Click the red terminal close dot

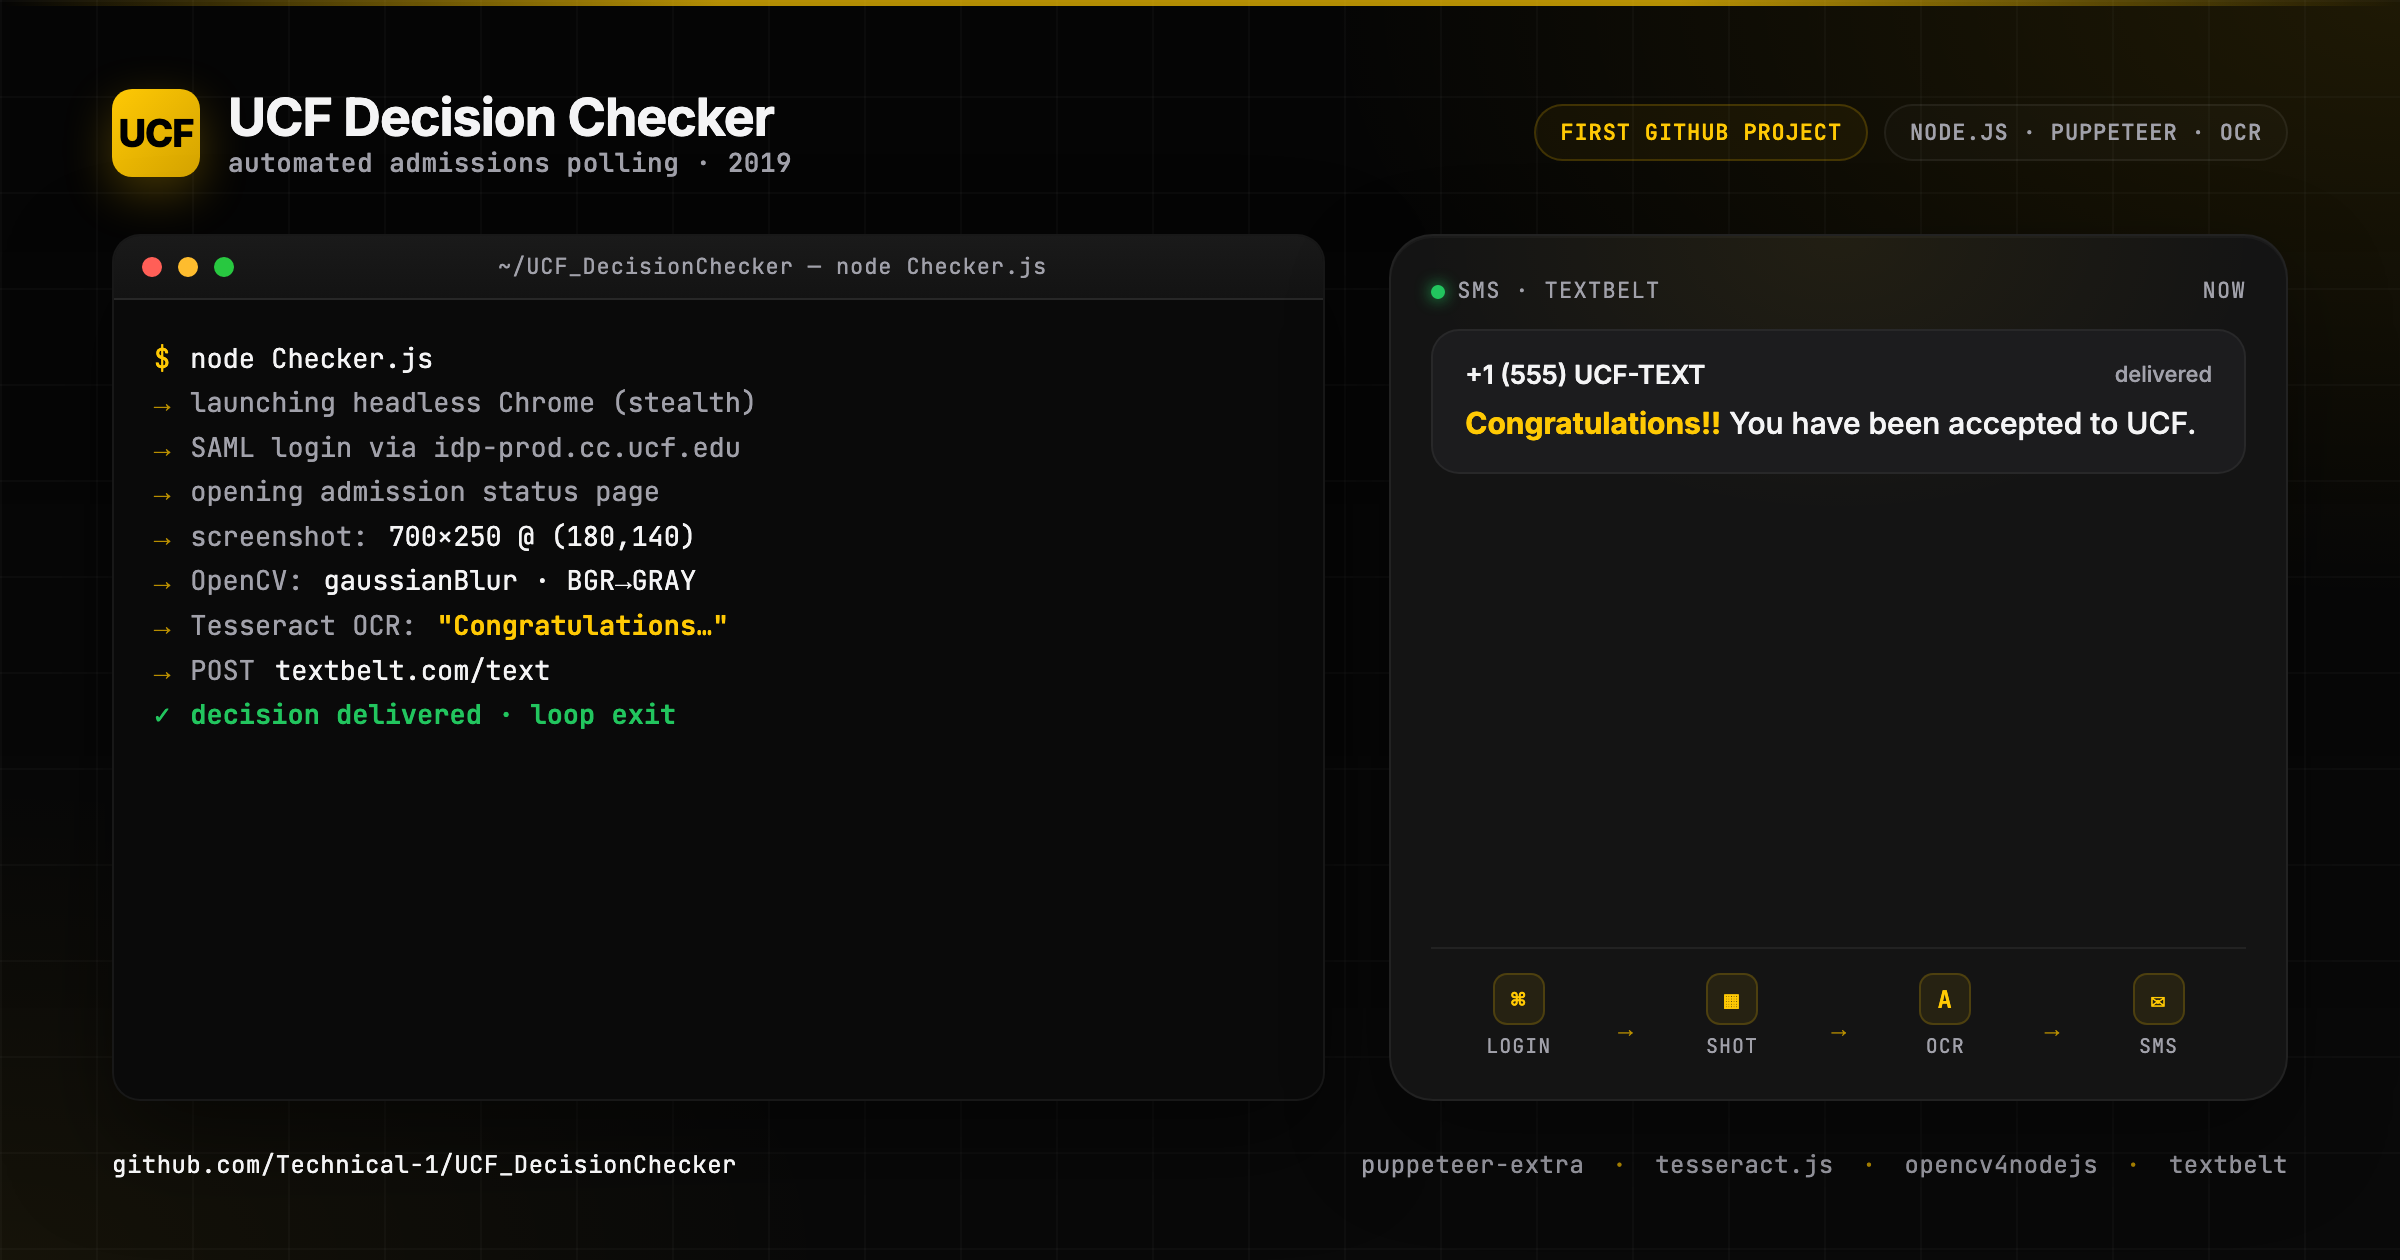152,267
